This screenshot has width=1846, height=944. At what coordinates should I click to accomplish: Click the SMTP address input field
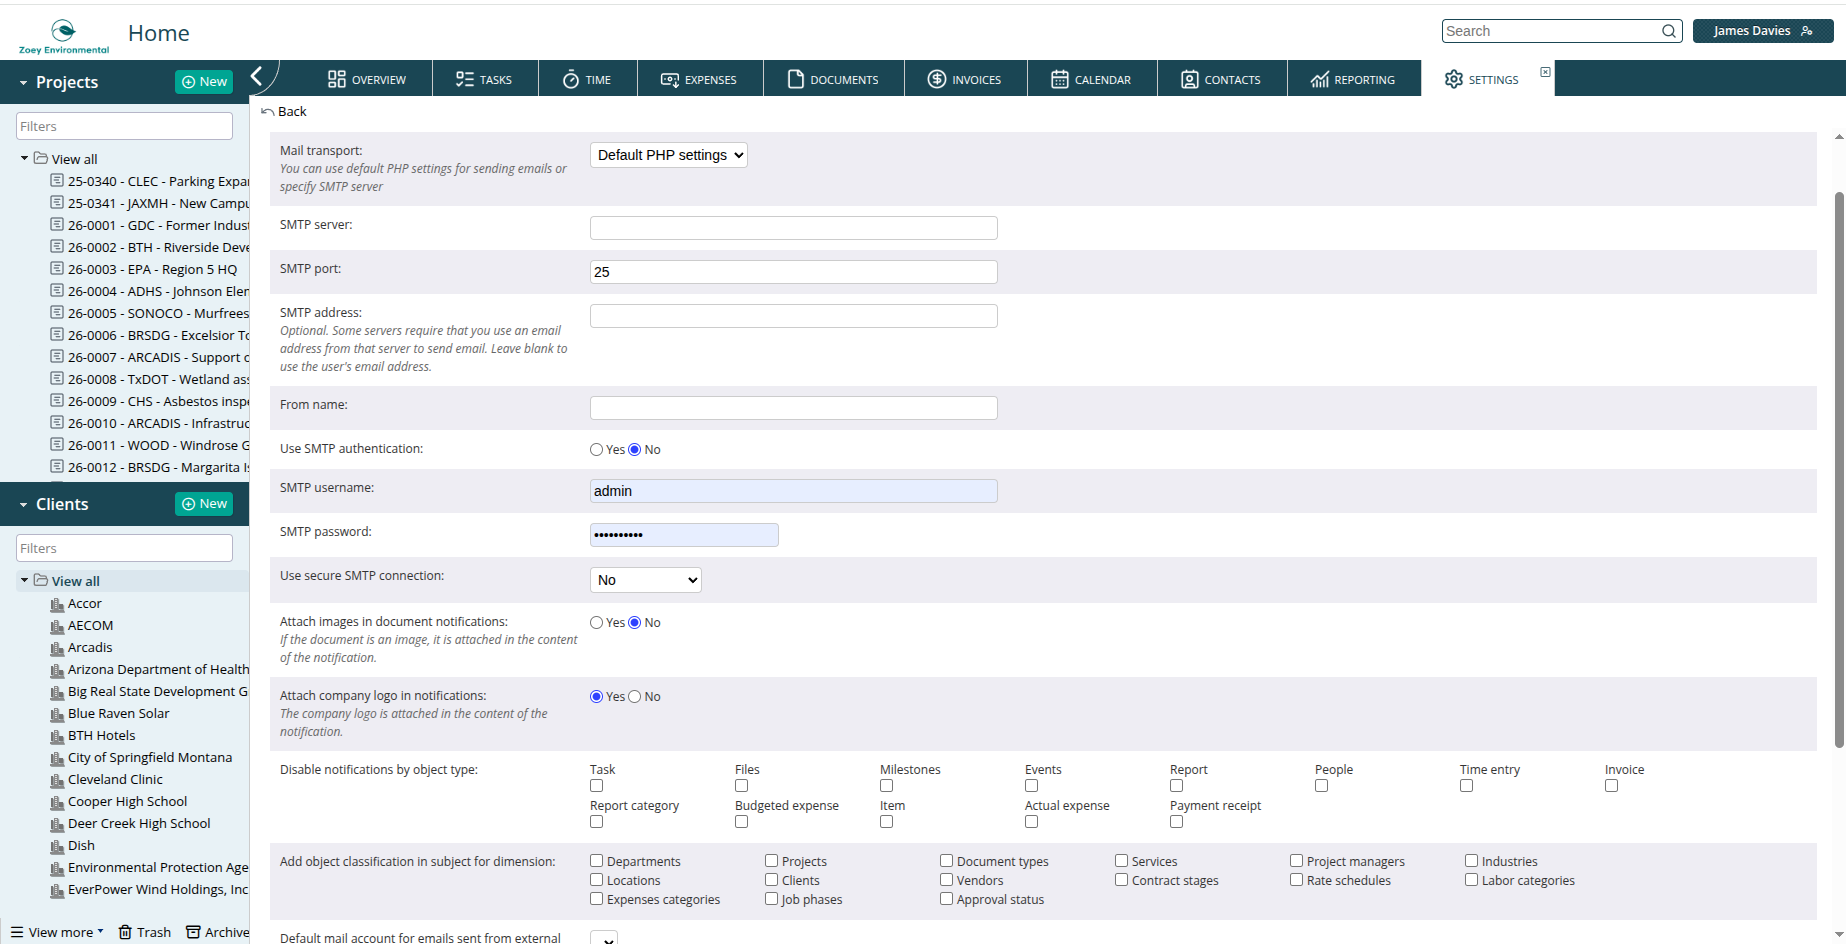click(x=794, y=316)
